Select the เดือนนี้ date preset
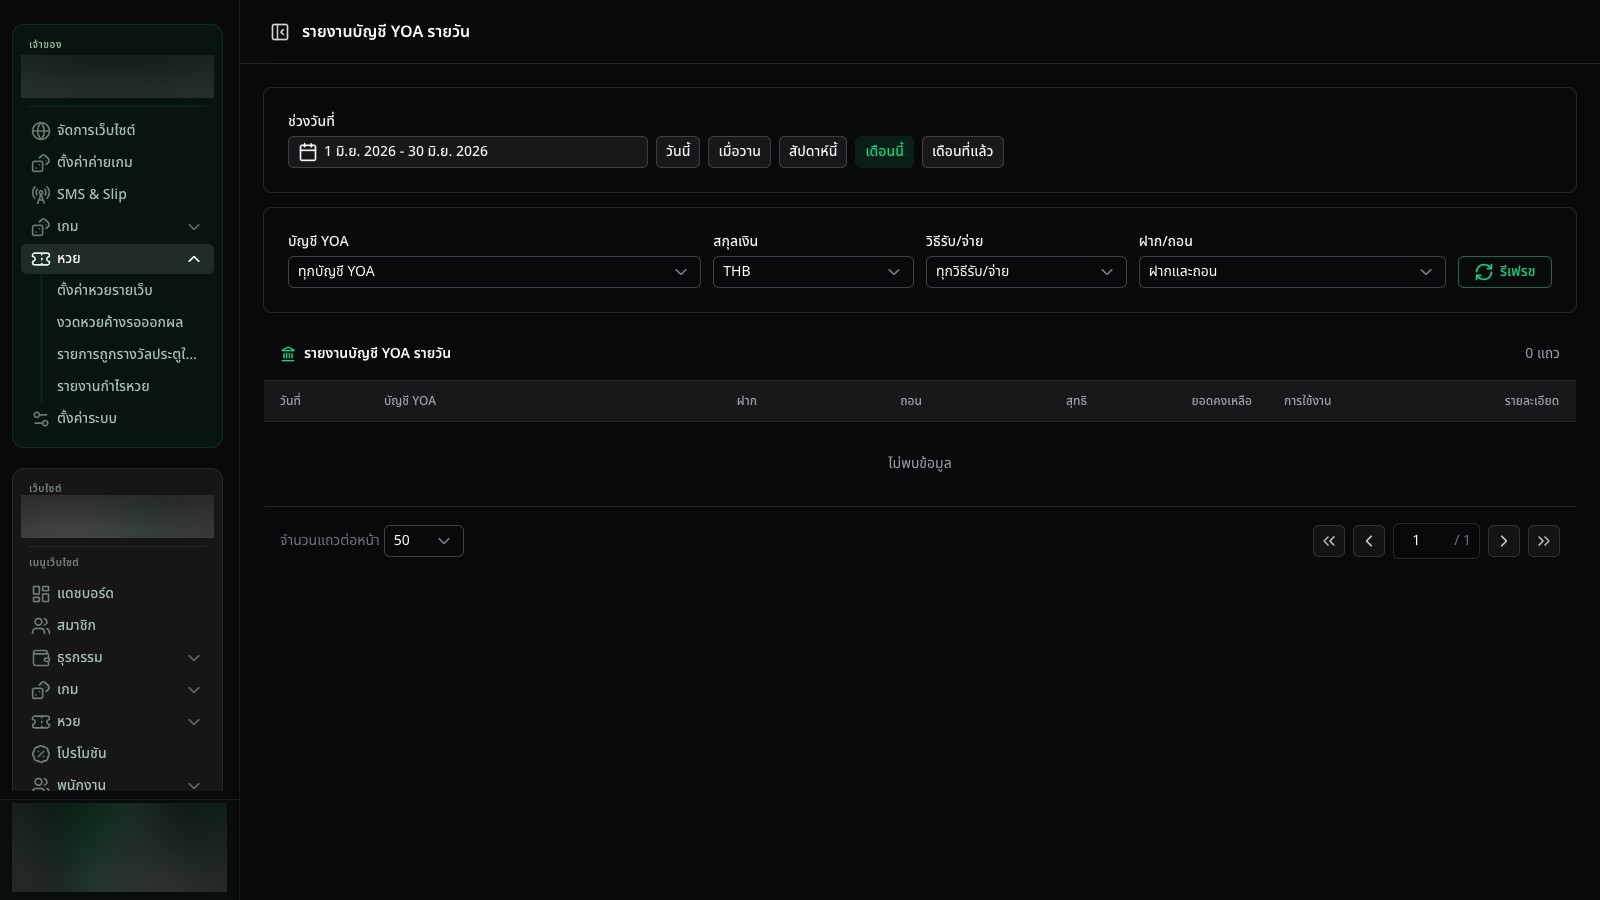The width and height of the screenshot is (1600, 900). pyautogui.click(x=884, y=152)
